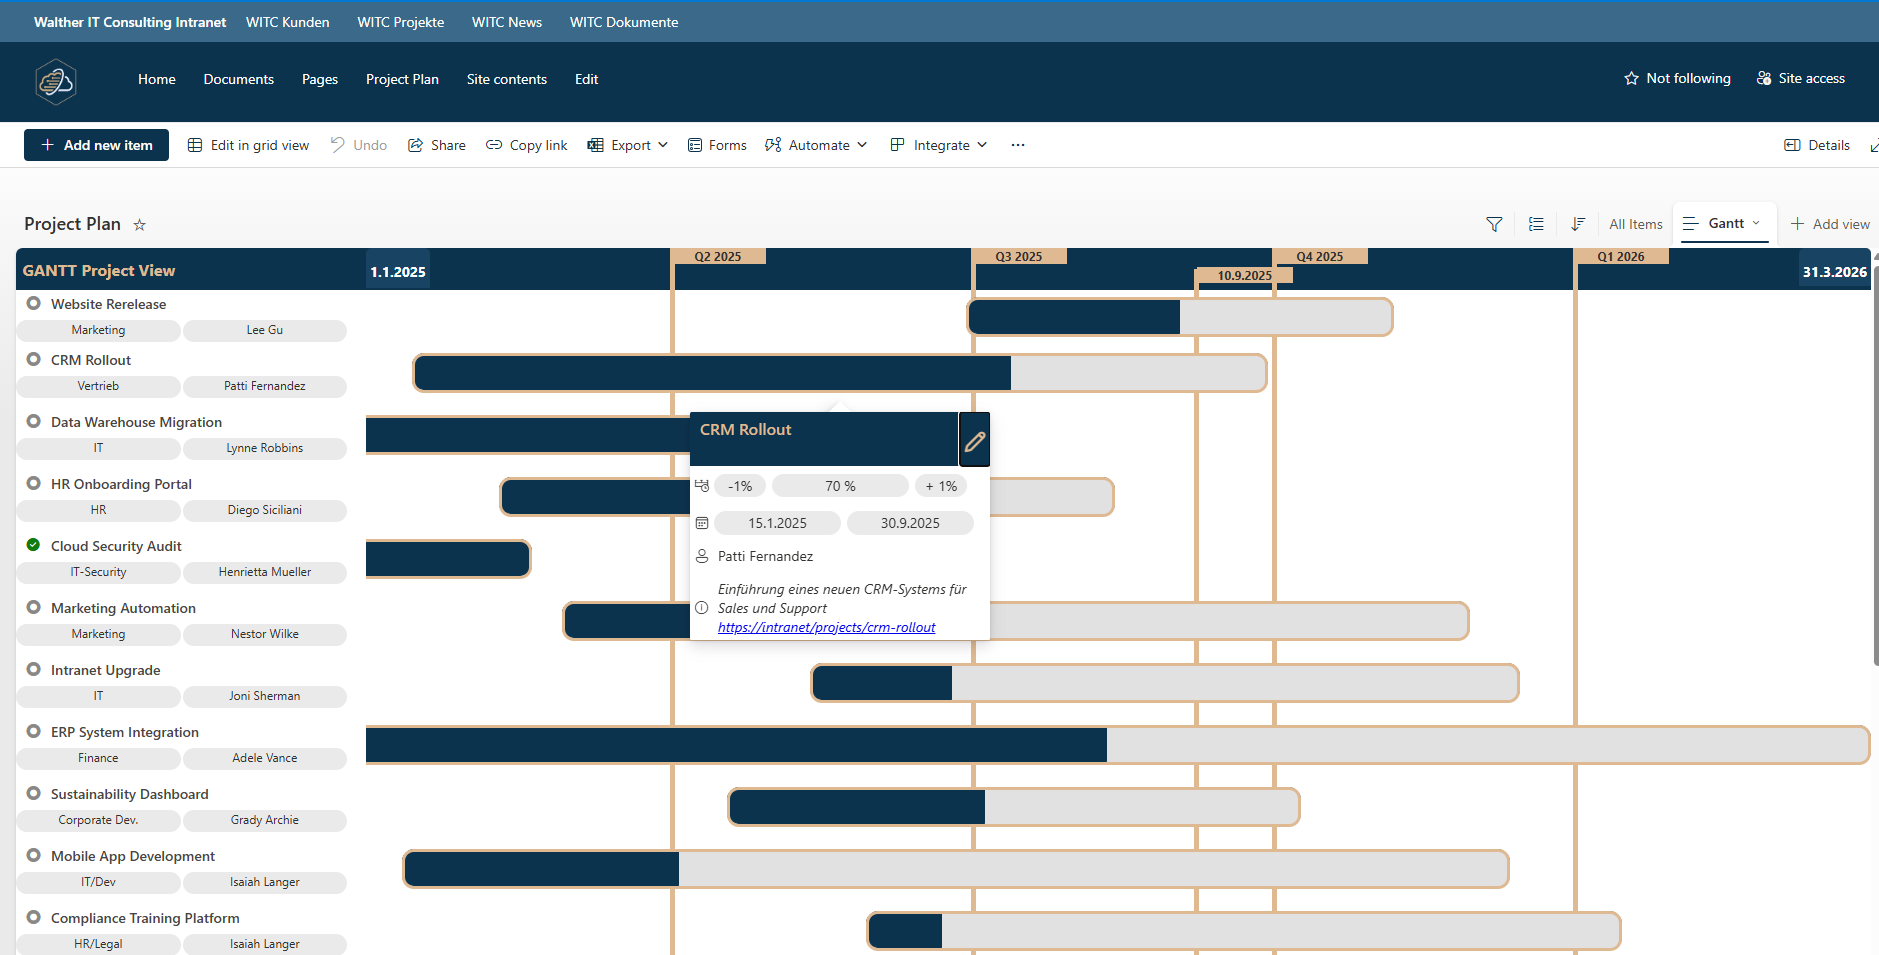The image size is (1879, 955).
Task: Expand the Automate menu
Action: click(x=815, y=145)
